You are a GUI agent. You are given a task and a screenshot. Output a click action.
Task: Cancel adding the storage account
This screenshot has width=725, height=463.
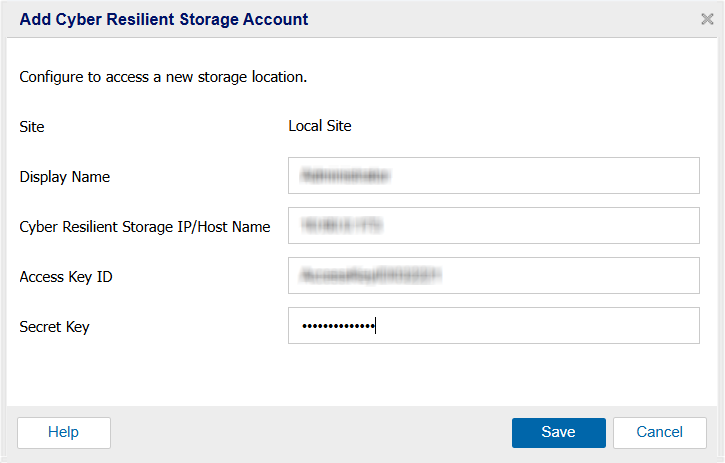click(659, 432)
